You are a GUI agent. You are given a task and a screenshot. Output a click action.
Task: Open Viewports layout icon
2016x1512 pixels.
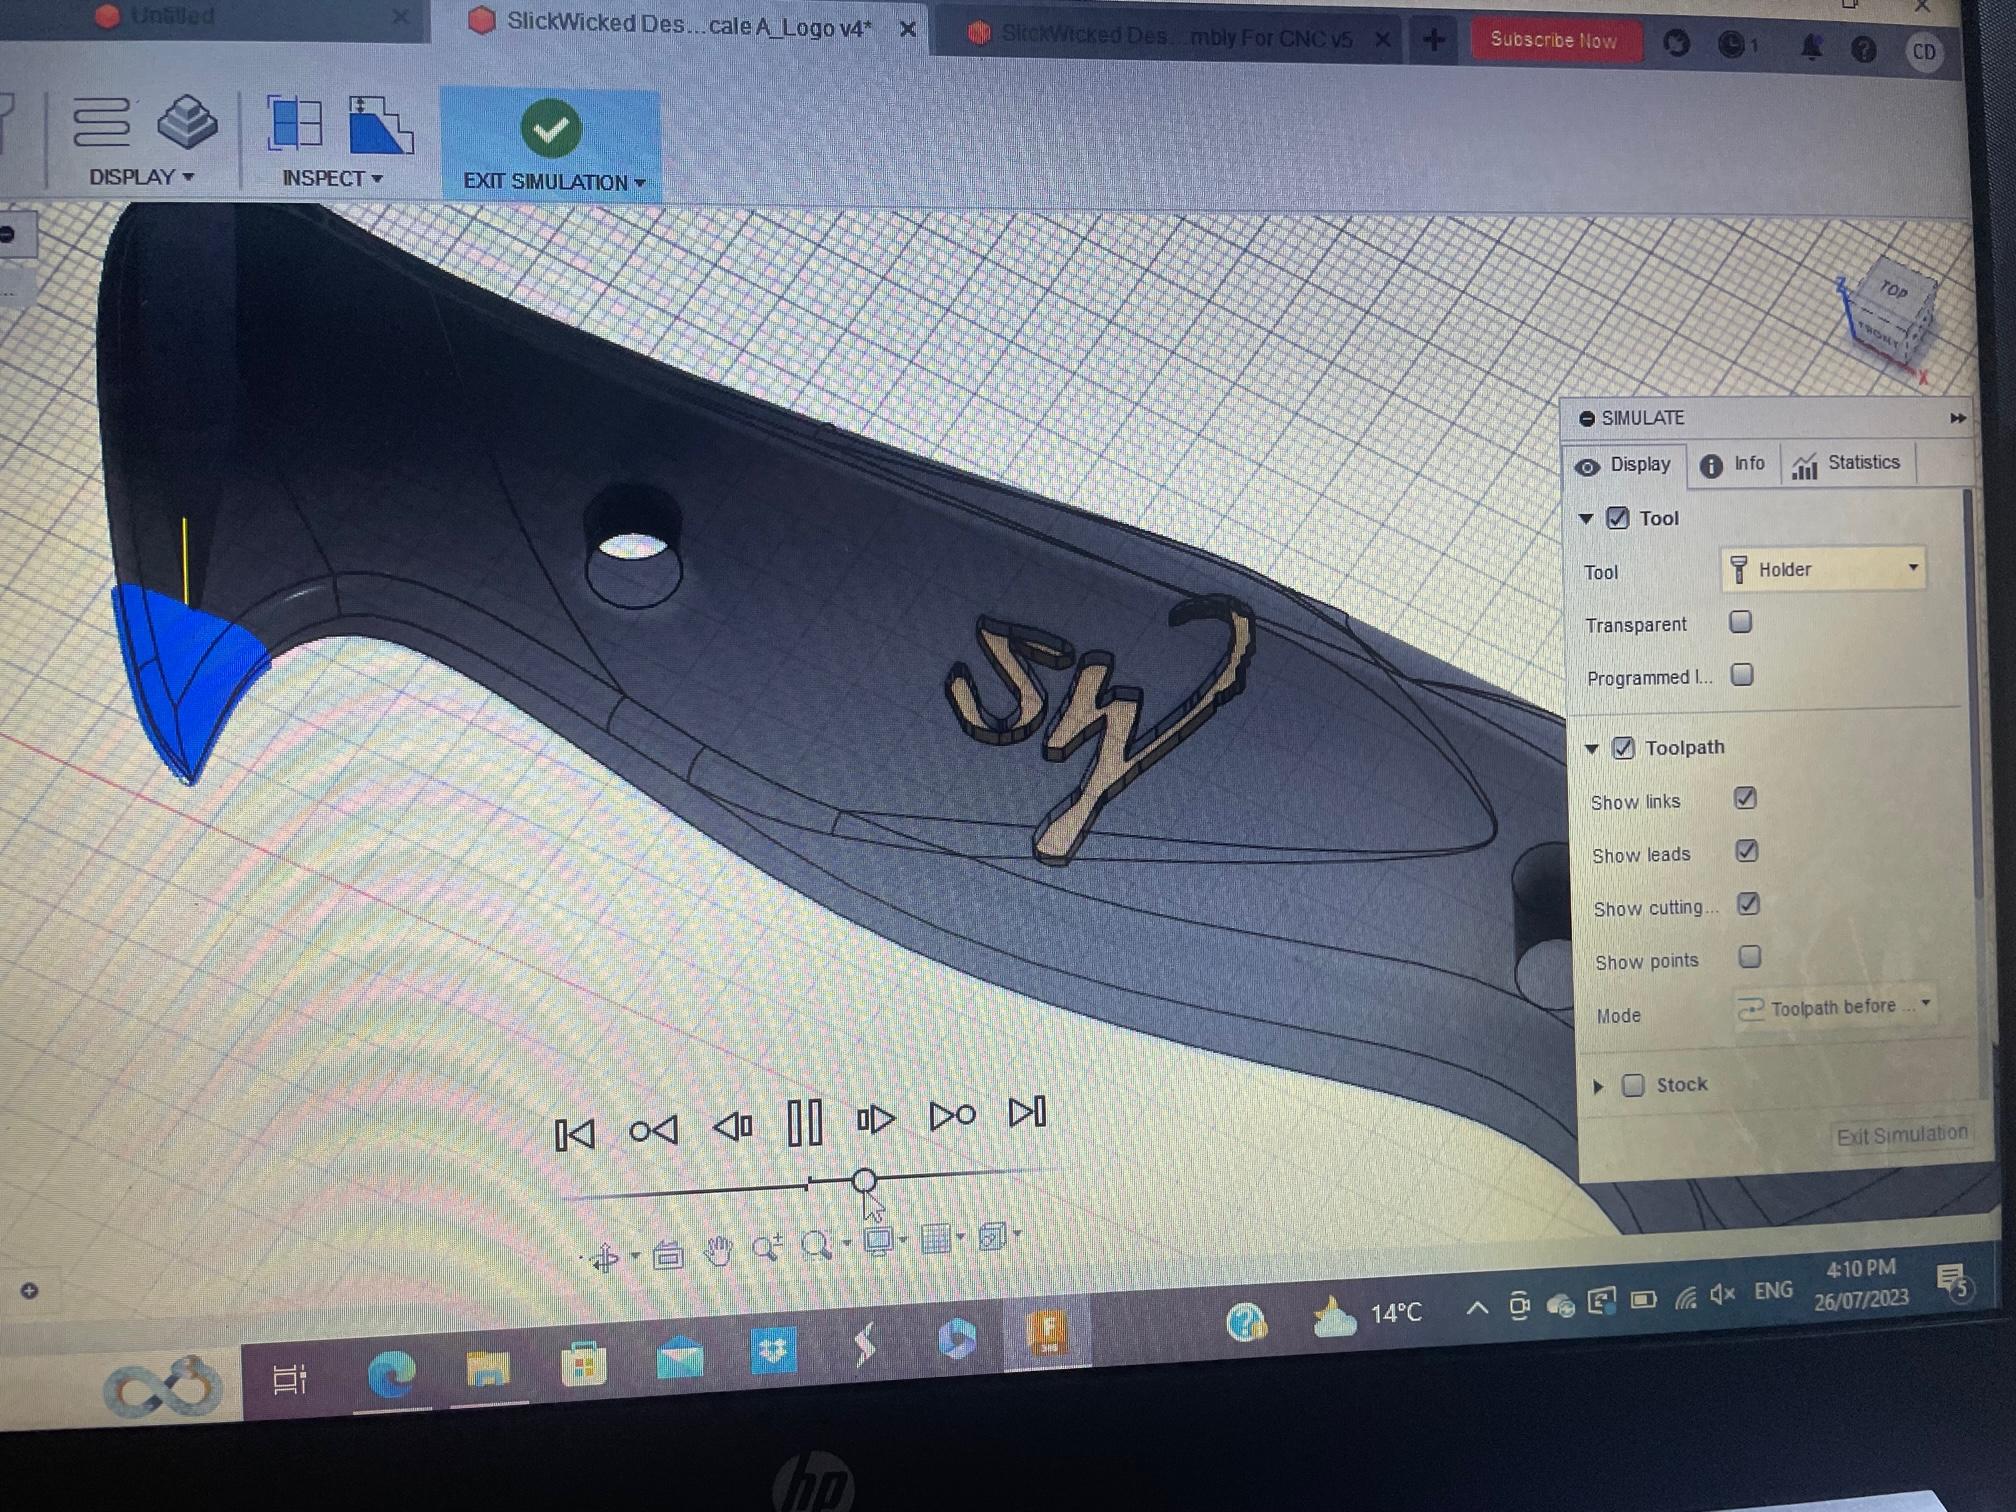pyautogui.click(x=992, y=1237)
